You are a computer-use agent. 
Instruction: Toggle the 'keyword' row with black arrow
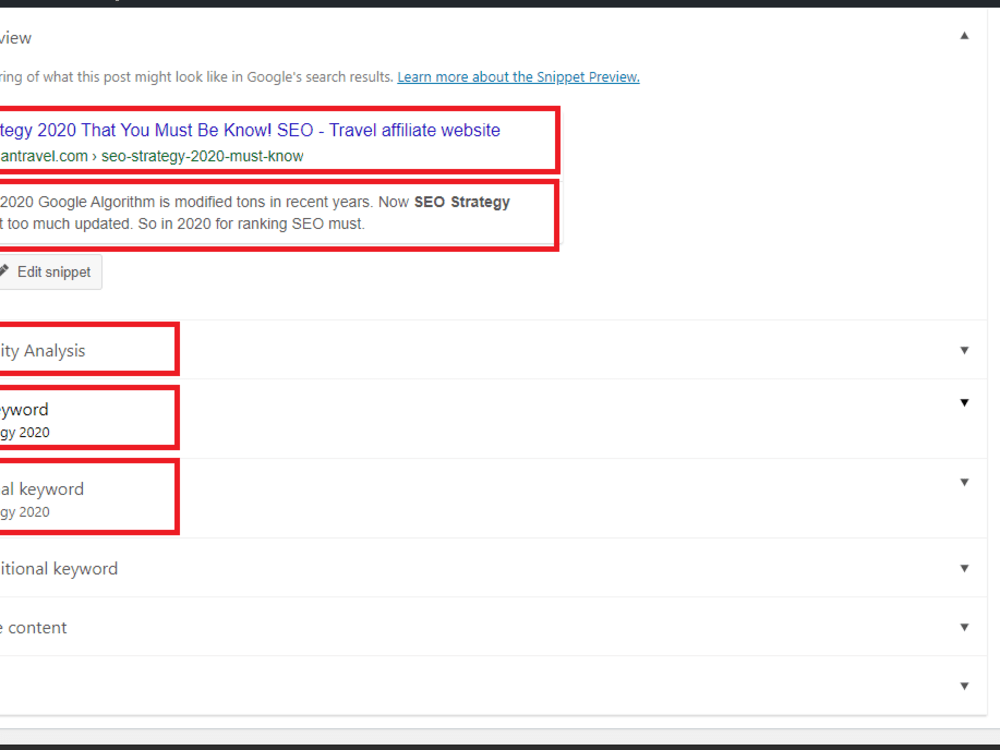pyautogui.click(x=964, y=402)
